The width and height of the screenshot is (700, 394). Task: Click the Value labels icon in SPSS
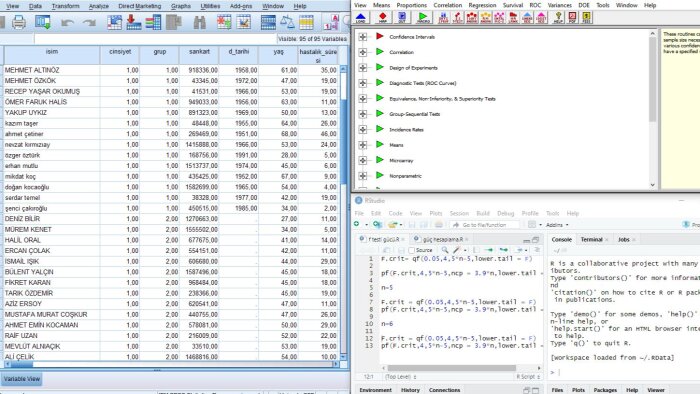[x=331, y=22]
